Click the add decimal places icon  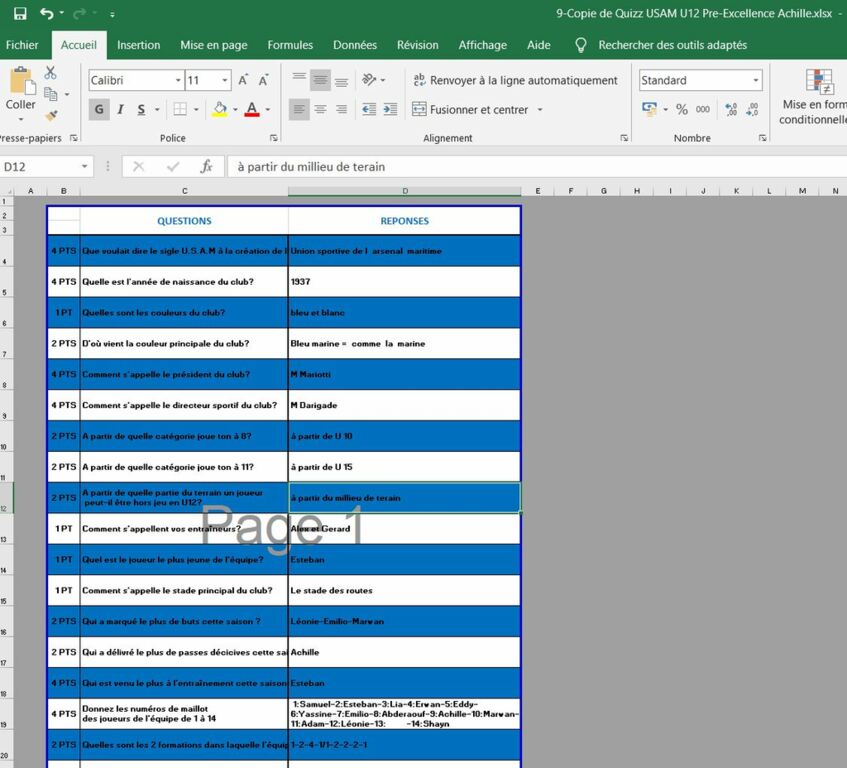(x=731, y=110)
